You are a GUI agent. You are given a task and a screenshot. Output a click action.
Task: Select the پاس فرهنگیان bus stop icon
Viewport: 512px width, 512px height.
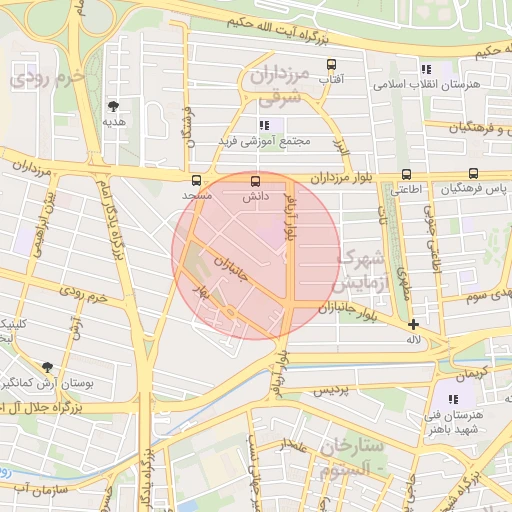coord(473,173)
